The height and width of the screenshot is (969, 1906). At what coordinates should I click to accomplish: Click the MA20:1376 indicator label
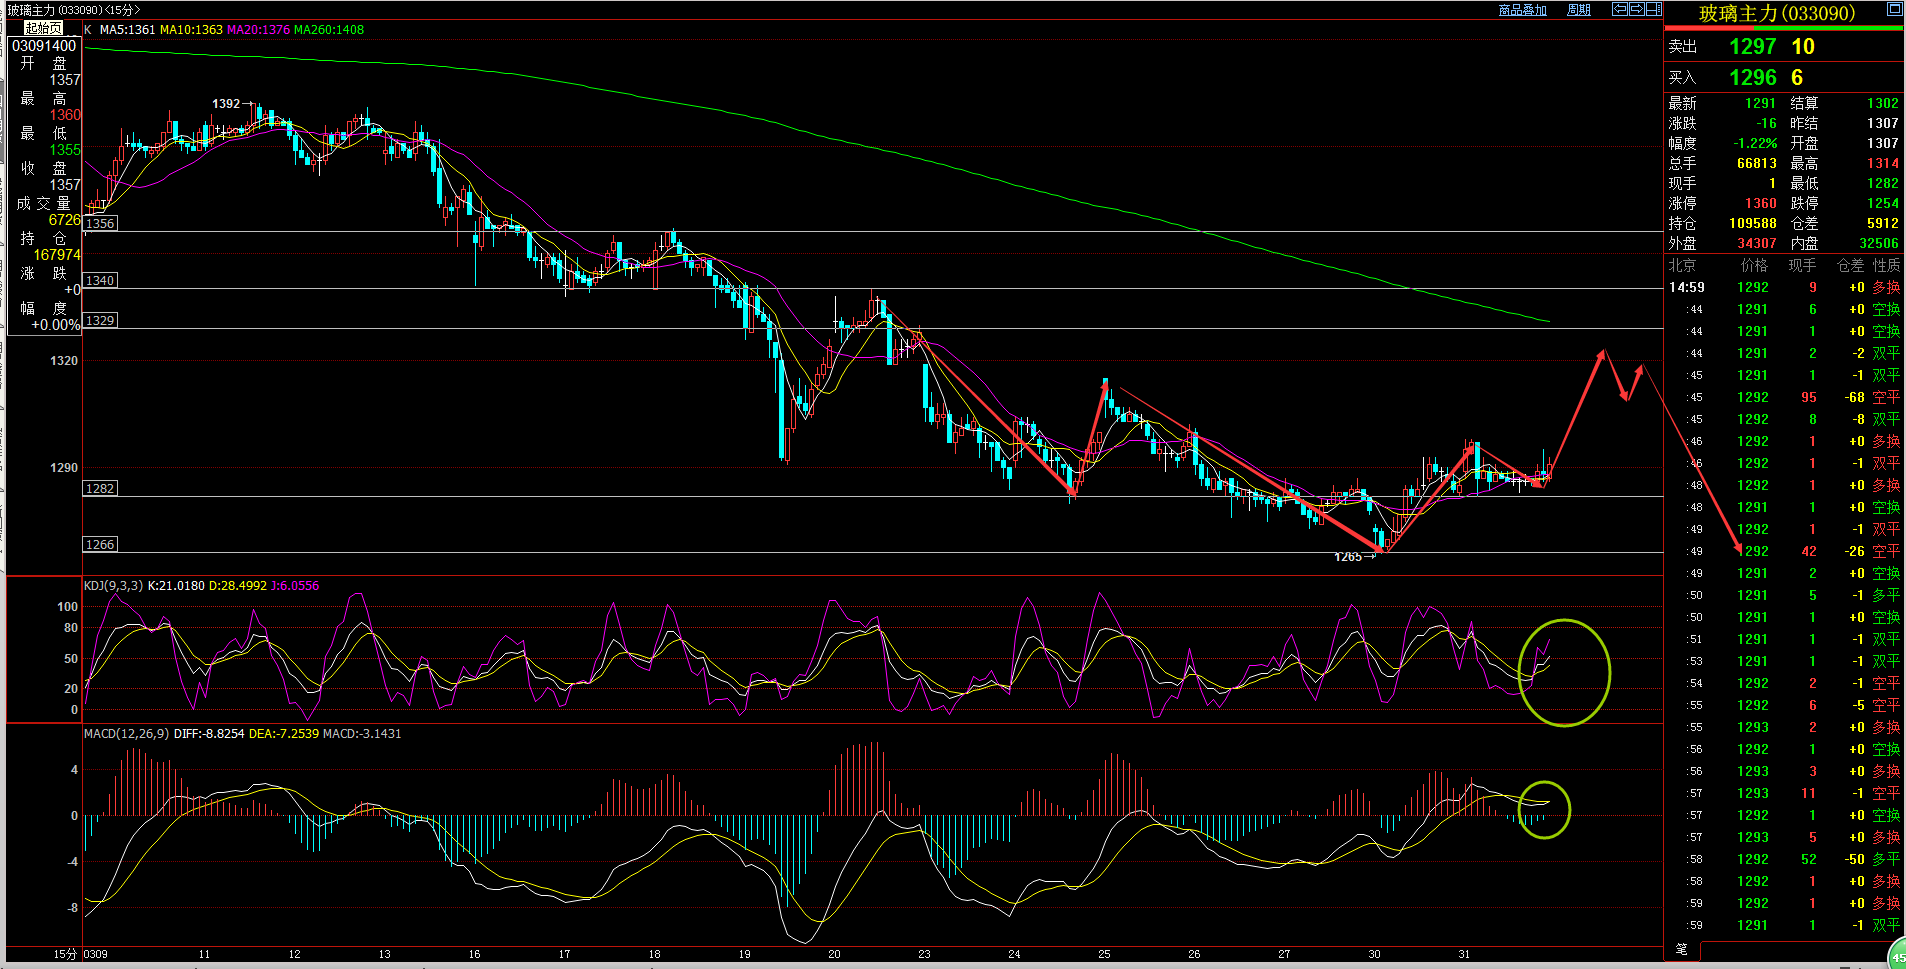click(258, 30)
